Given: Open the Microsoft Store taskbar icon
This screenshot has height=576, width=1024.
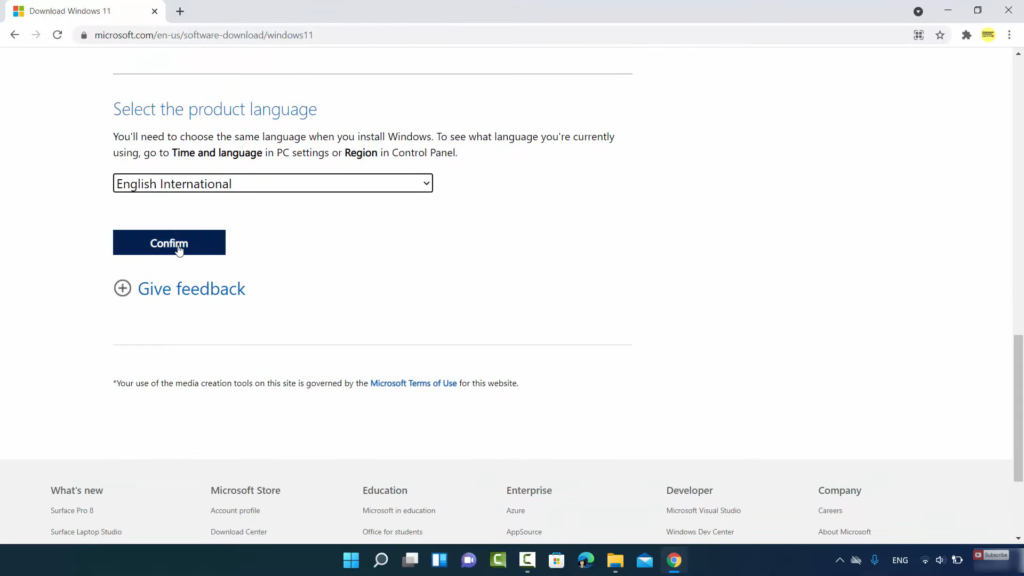Looking at the screenshot, I should pos(557,560).
